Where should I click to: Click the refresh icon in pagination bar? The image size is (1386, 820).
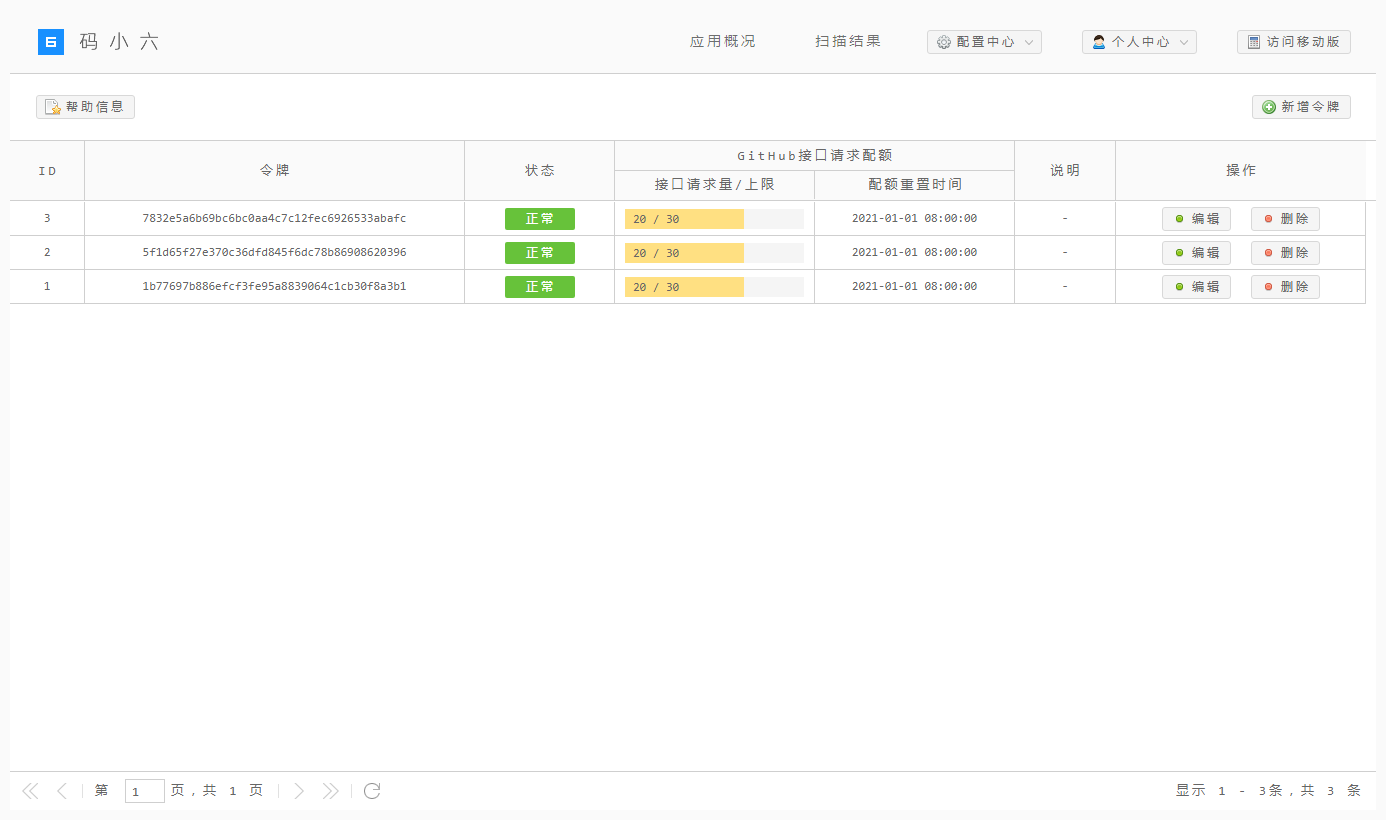click(x=372, y=791)
